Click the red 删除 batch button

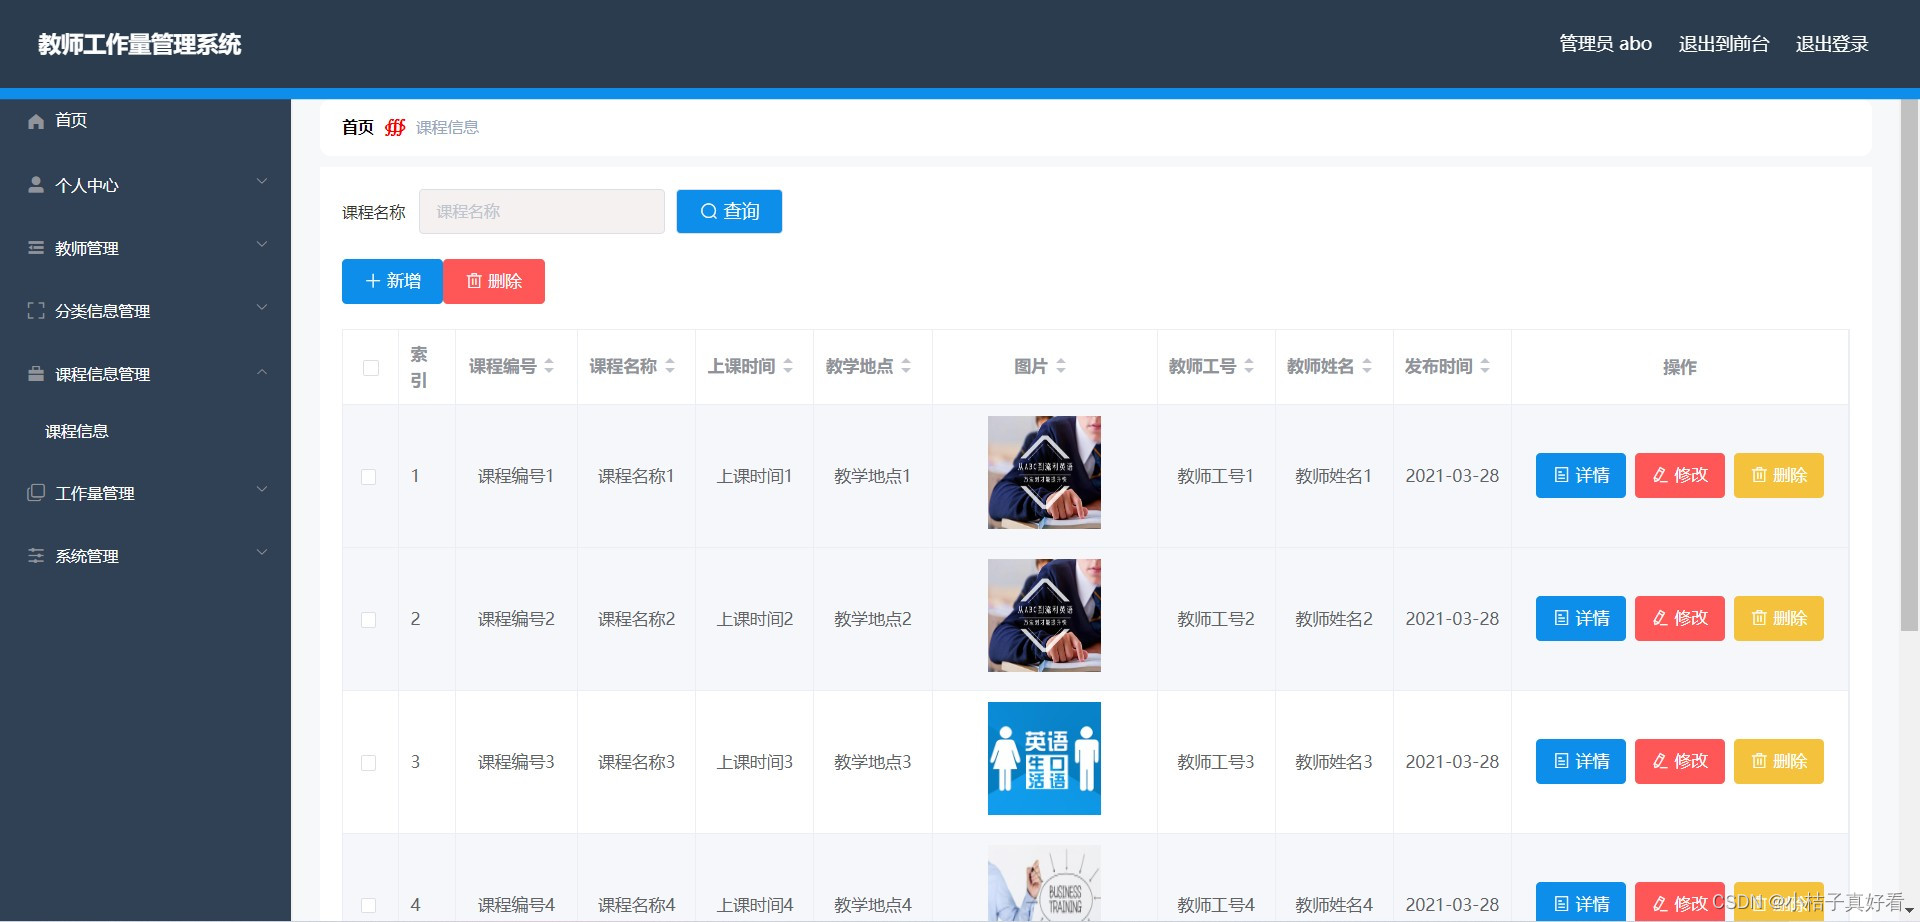[494, 281]
